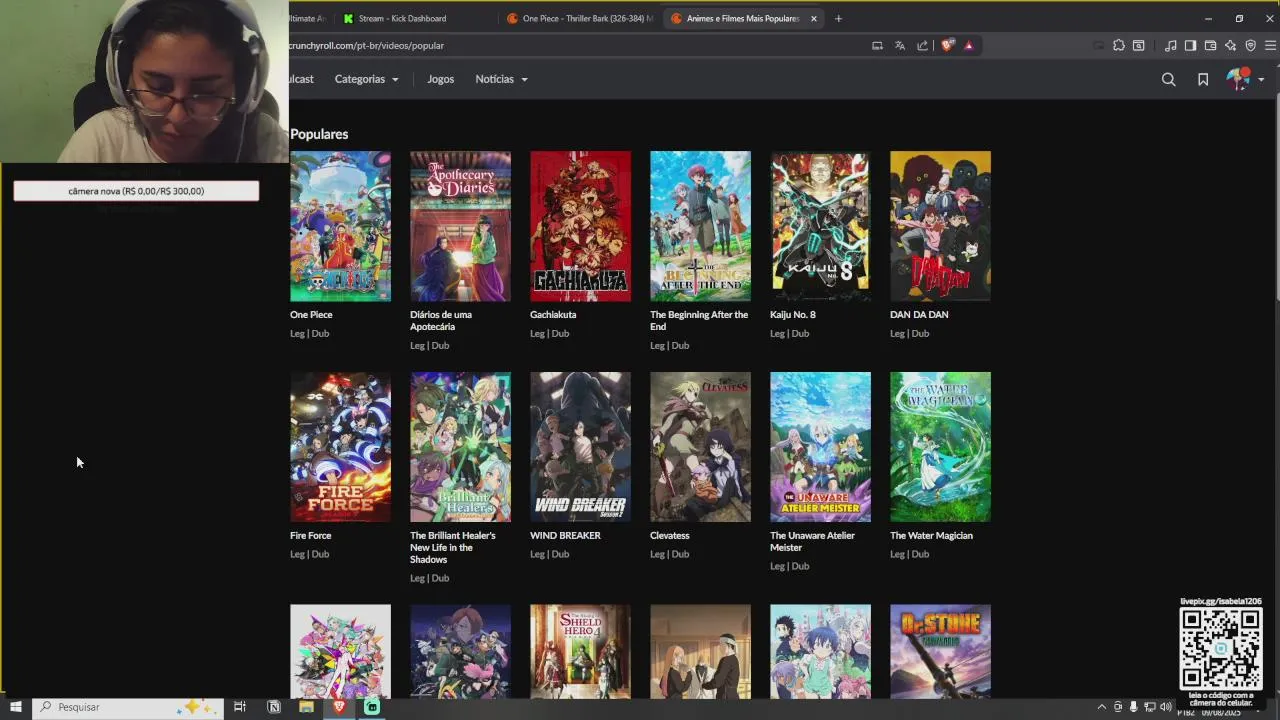Click the Fire Force title link
The image size is (1280, 720).
click(x=310, y=536)
